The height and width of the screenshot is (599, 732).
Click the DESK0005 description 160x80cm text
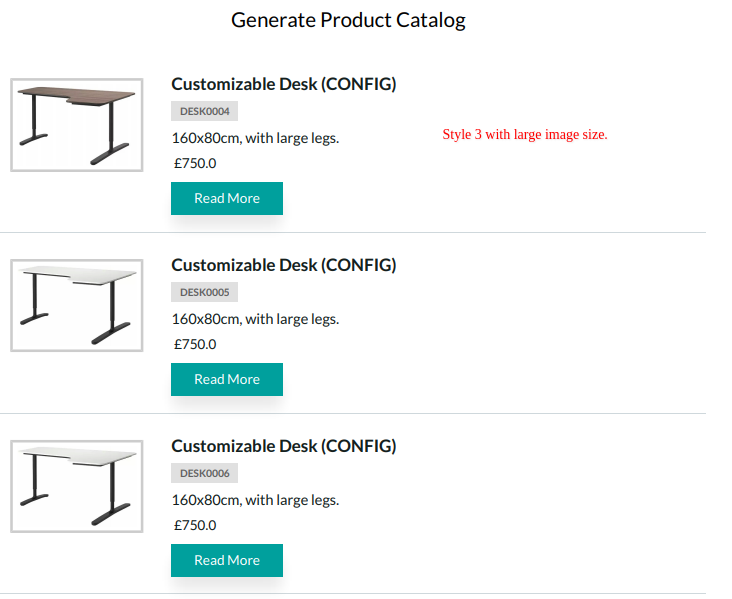pos(255,319)
